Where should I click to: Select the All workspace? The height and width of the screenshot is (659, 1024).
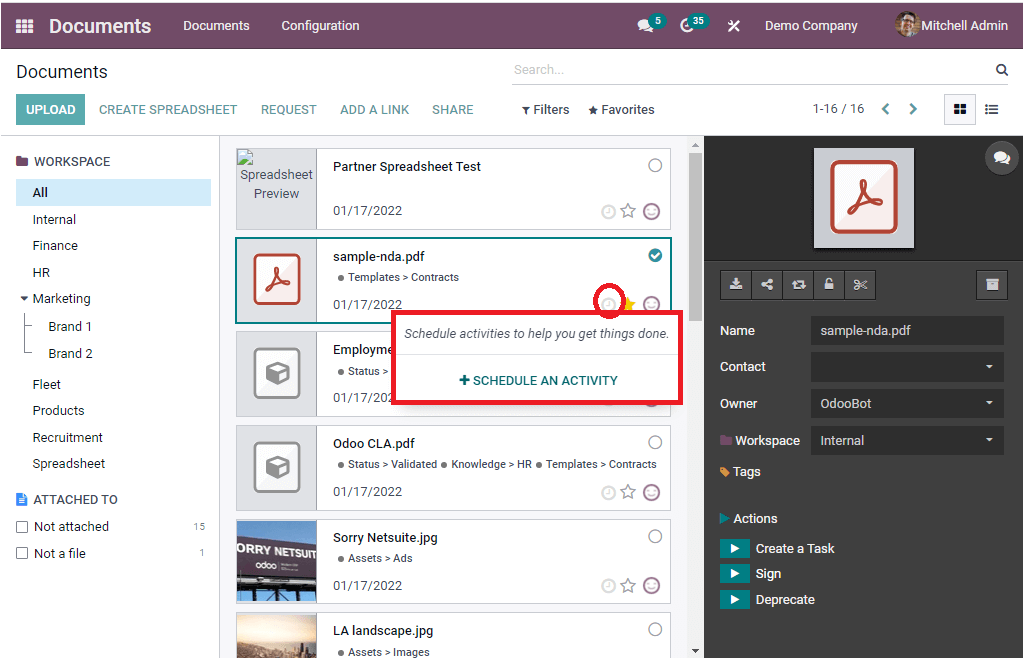(114, 193)
